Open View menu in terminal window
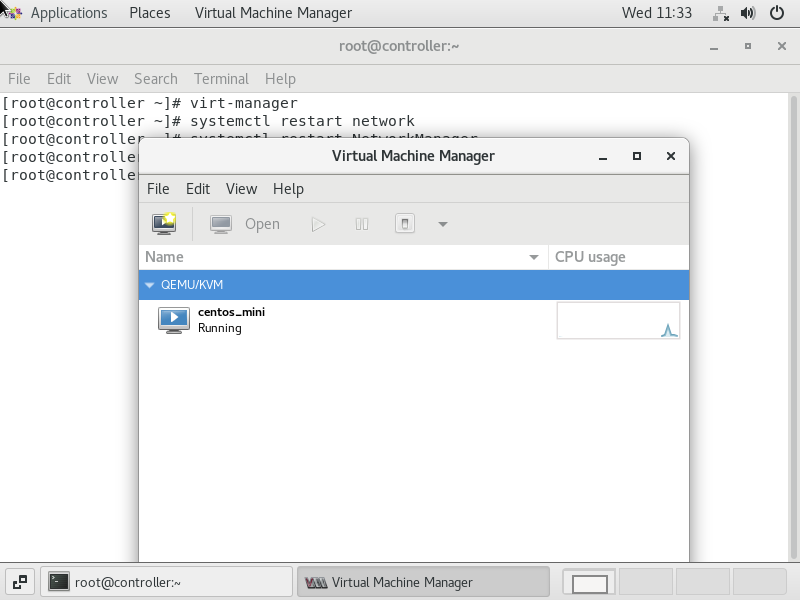This screenshot has width=800, height=600. point(102,79)
